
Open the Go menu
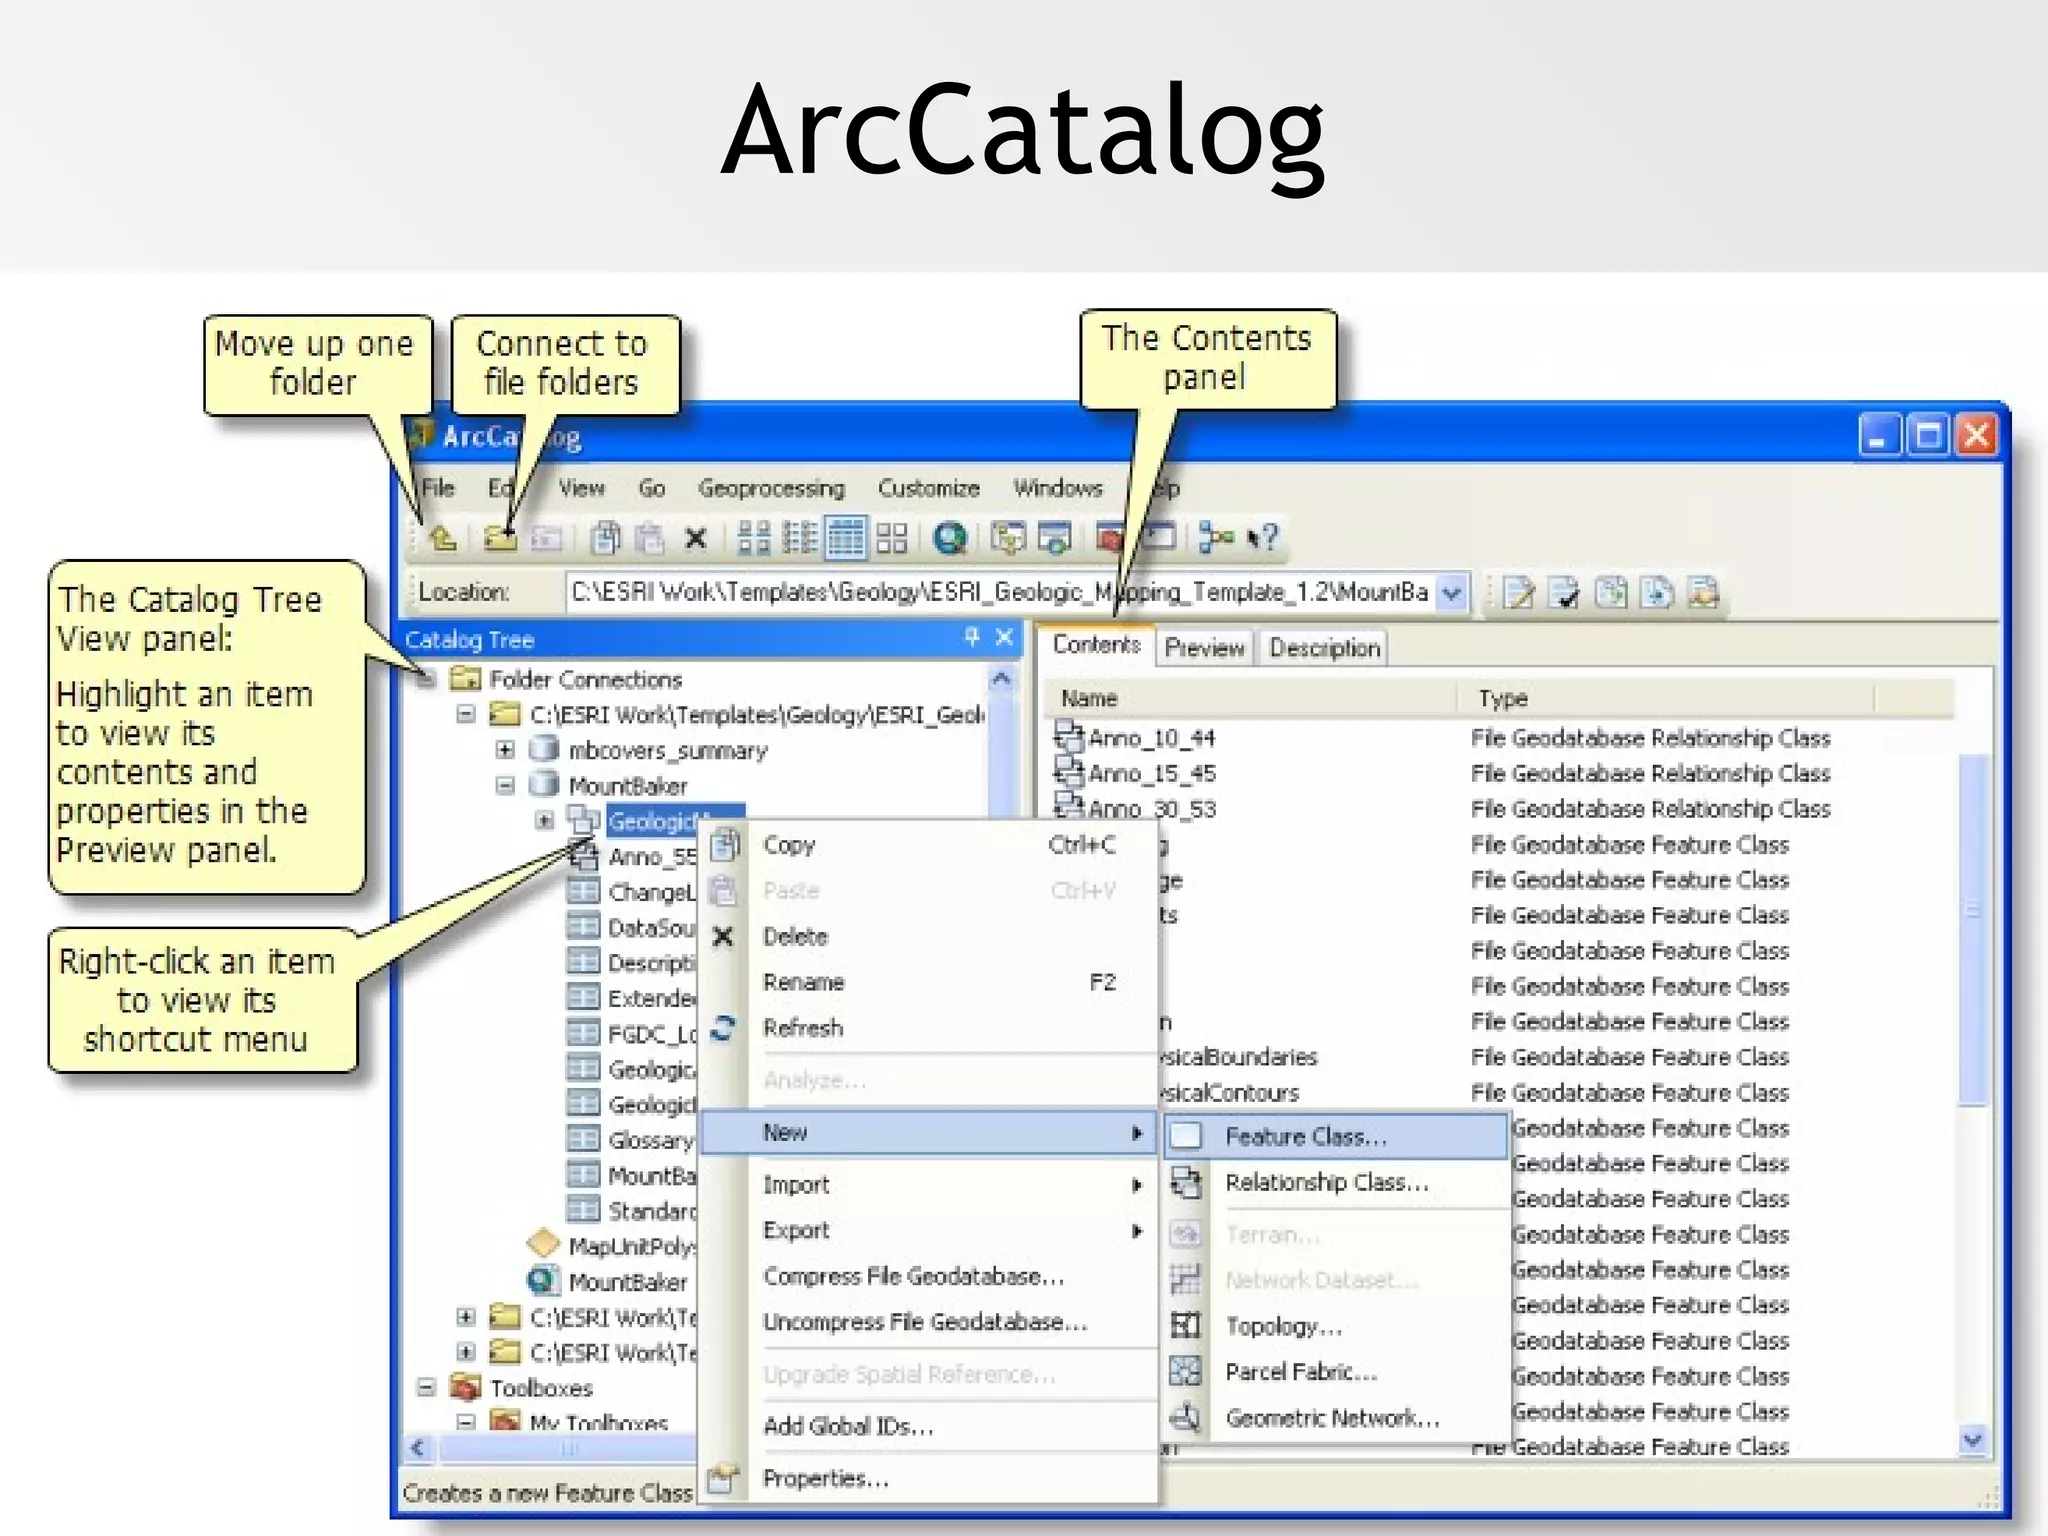pyautogui.click(x=652, y=488)
